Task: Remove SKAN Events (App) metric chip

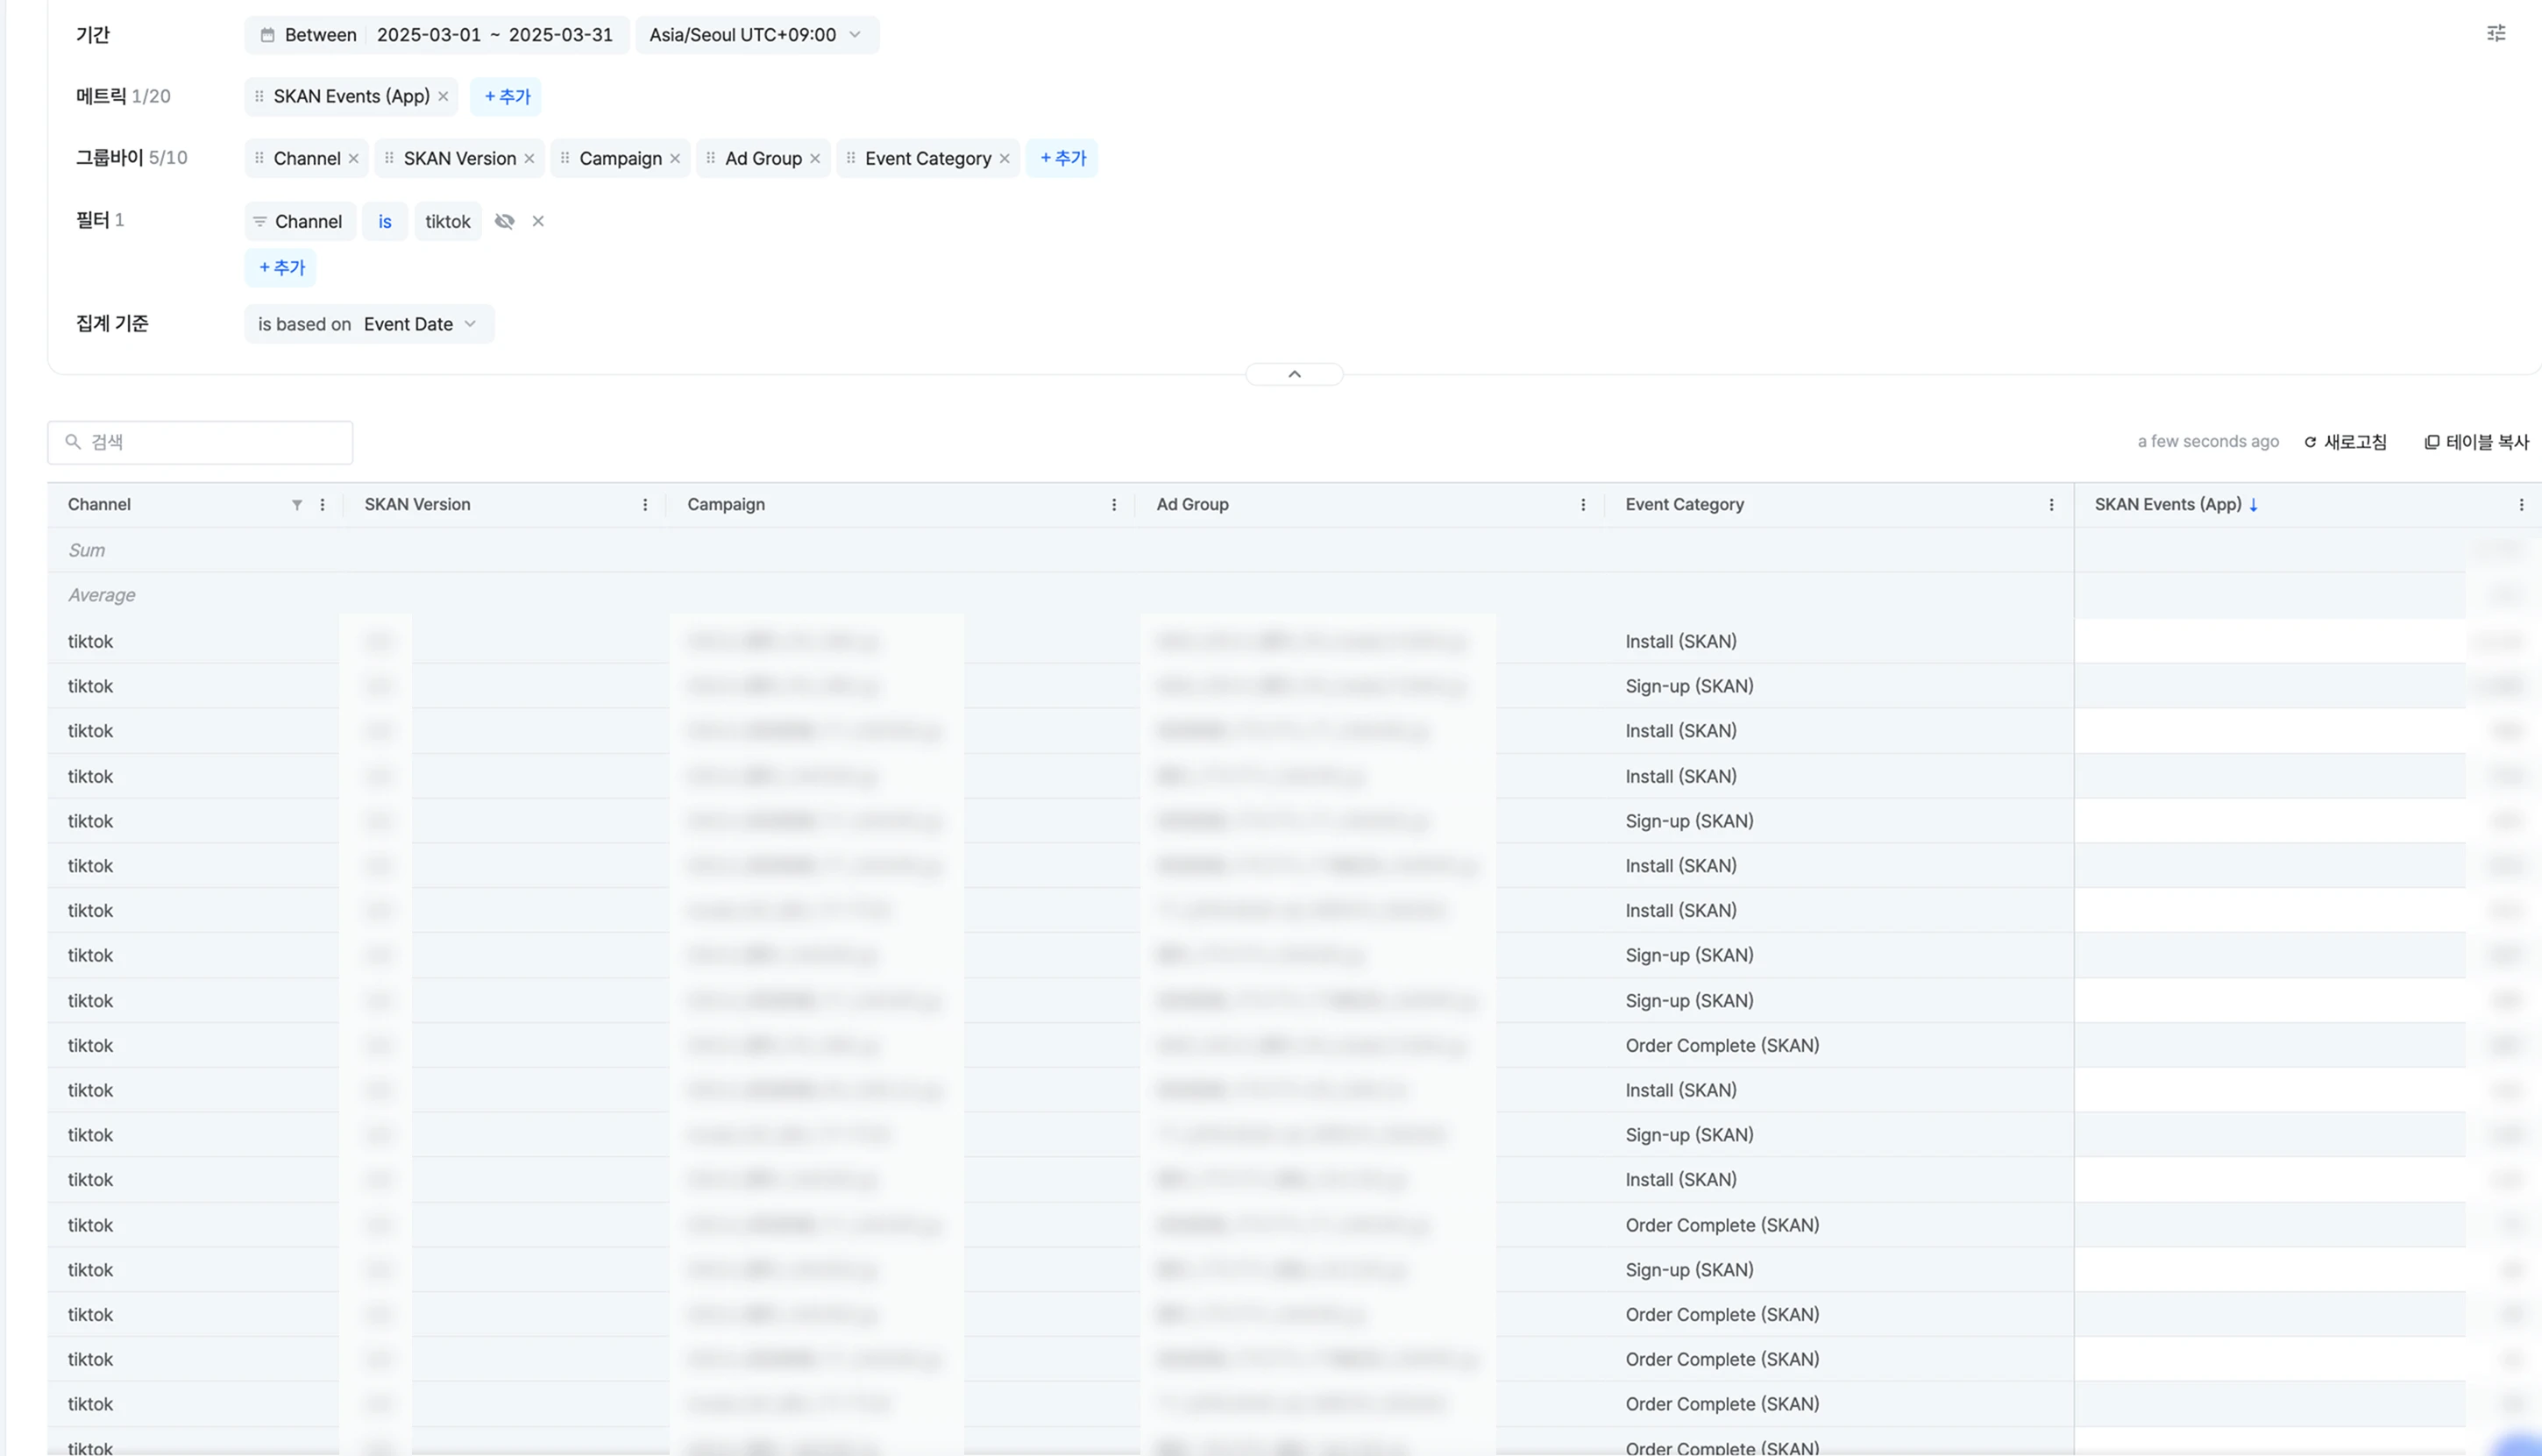Action: coord(443,96)
